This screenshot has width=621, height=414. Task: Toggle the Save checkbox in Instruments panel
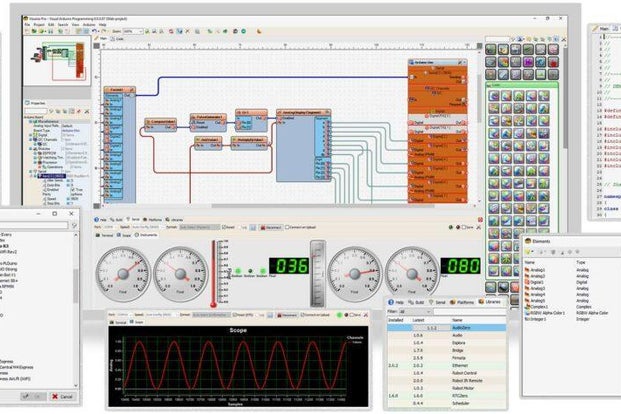tap(468, 227)
